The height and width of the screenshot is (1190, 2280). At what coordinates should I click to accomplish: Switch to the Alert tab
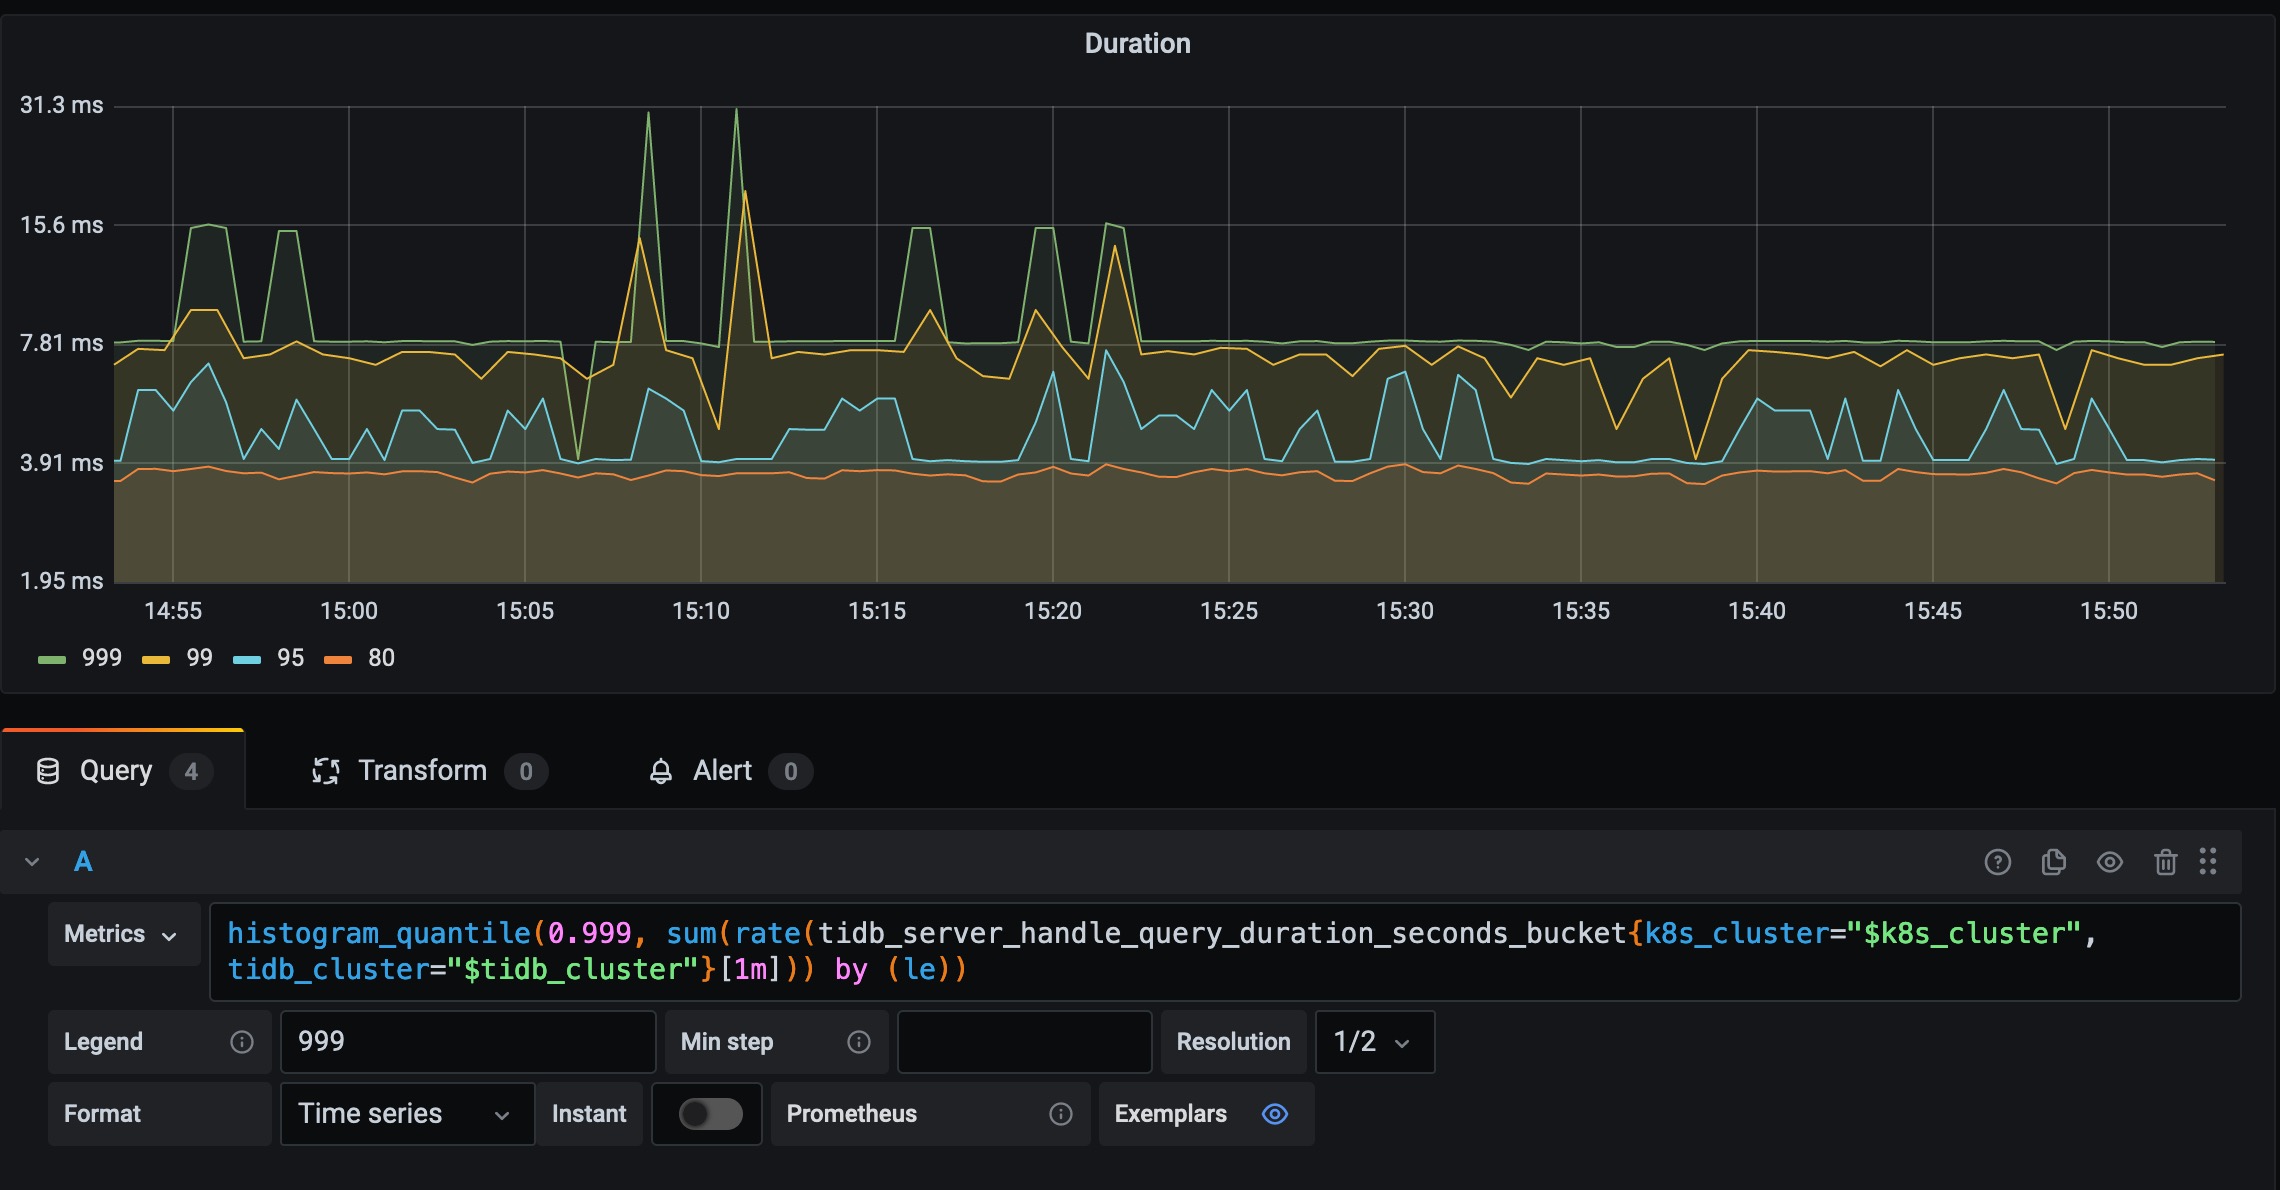(x=722, y=771)
